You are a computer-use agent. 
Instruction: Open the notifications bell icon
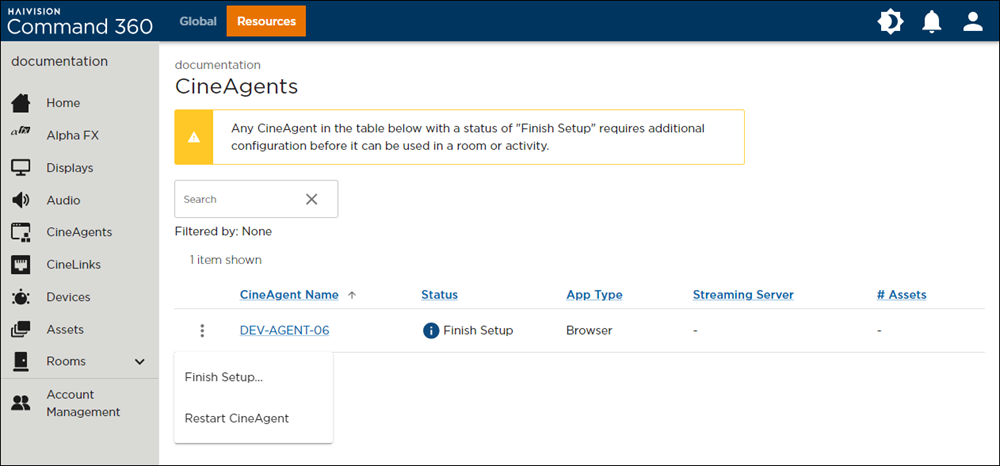[931, 21]
